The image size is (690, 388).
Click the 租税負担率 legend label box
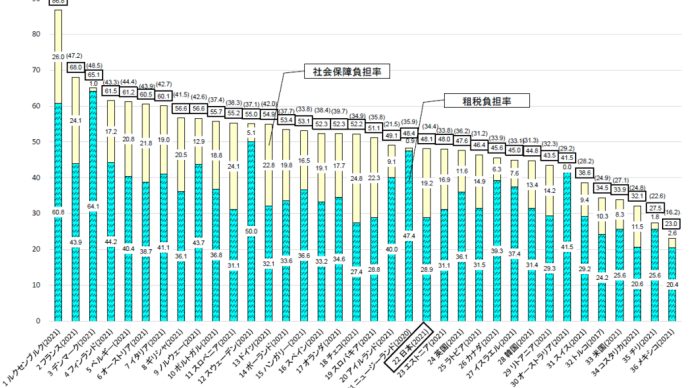(487, 101)
